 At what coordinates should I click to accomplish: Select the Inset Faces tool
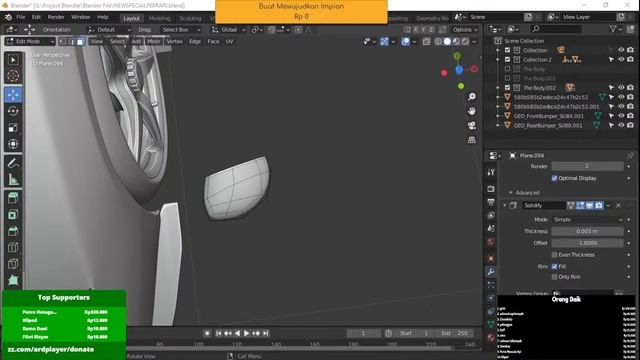coord(13,215)
